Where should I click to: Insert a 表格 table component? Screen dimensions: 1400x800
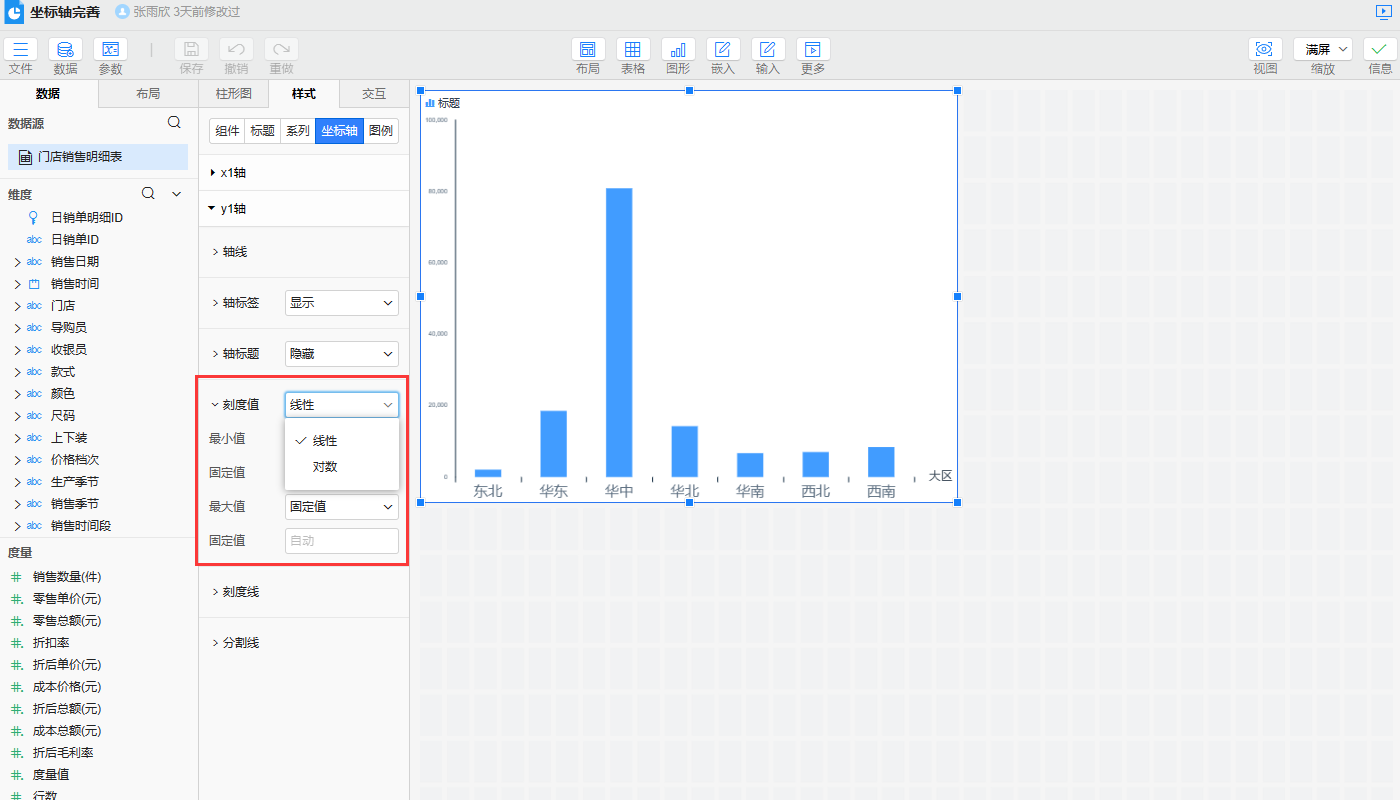tap(633, 50)
